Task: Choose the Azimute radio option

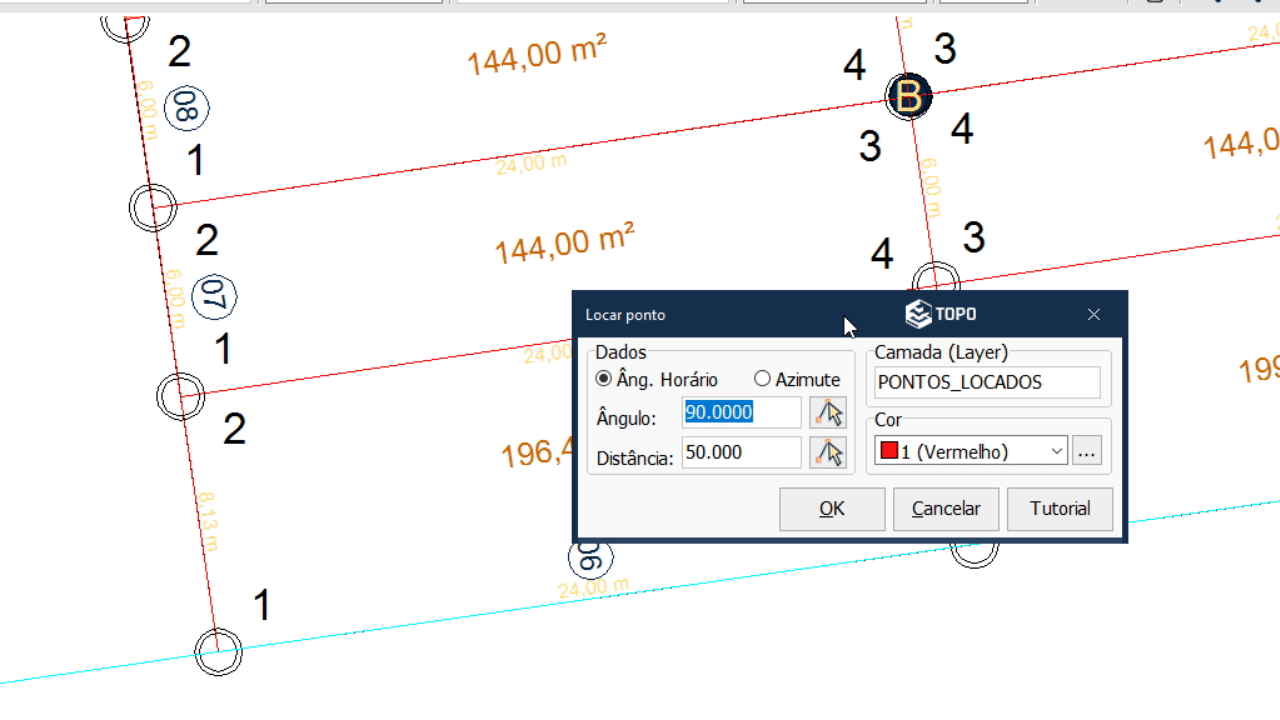Action: (763, 379)
